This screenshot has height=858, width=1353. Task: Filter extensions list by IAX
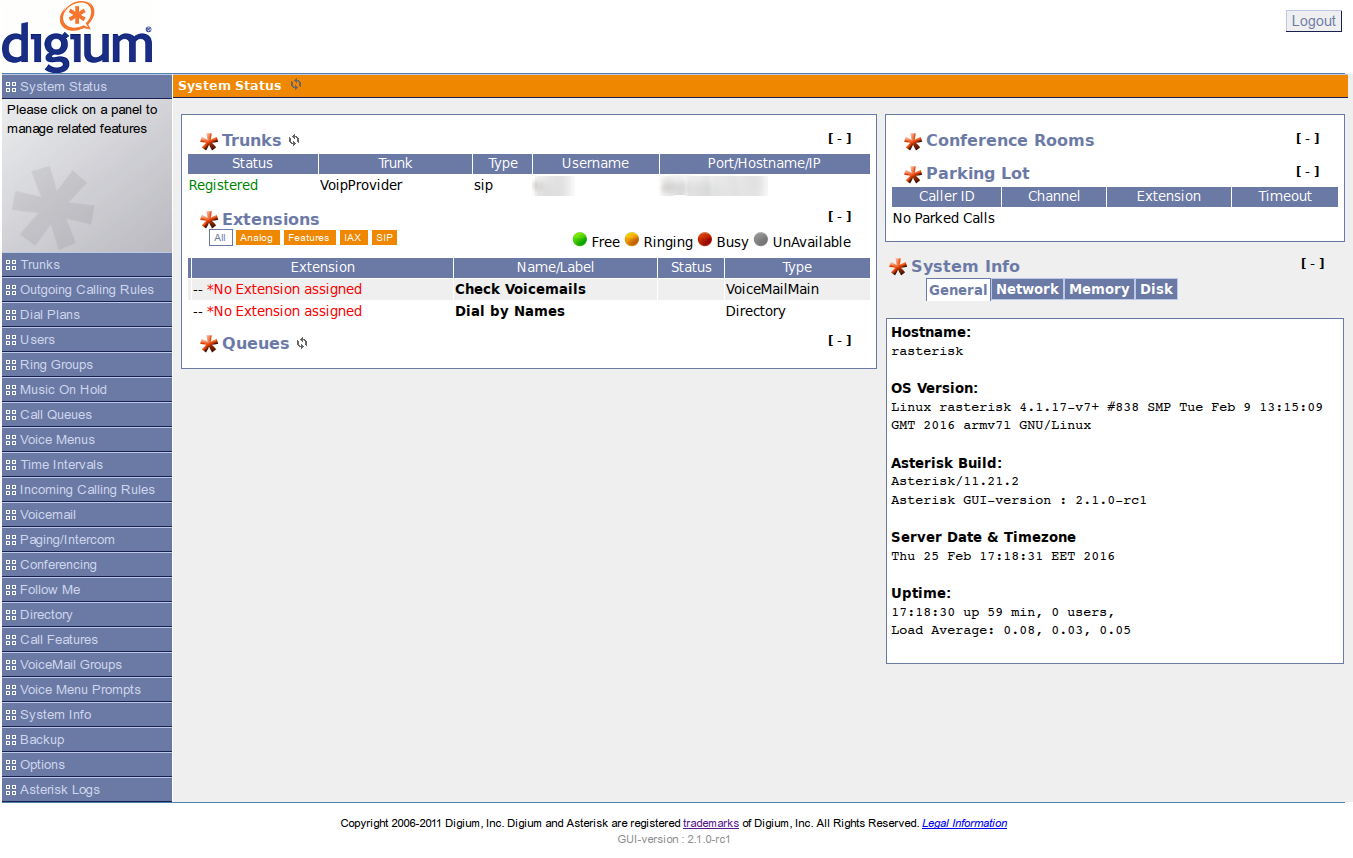(x=352, y=238)
